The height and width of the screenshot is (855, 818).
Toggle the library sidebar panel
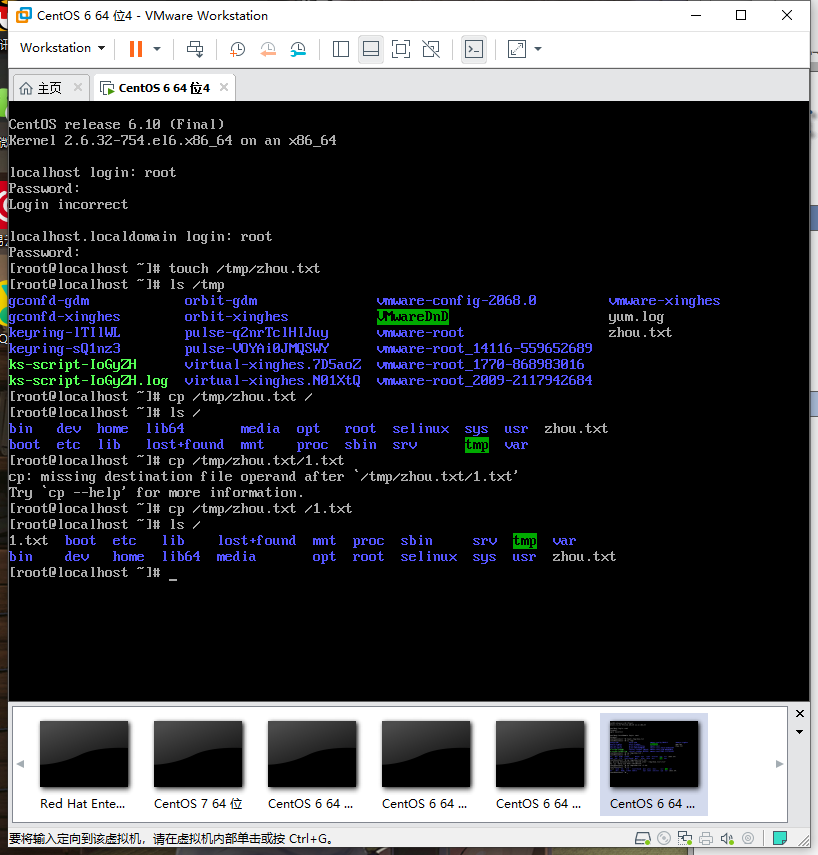(341, 49)
